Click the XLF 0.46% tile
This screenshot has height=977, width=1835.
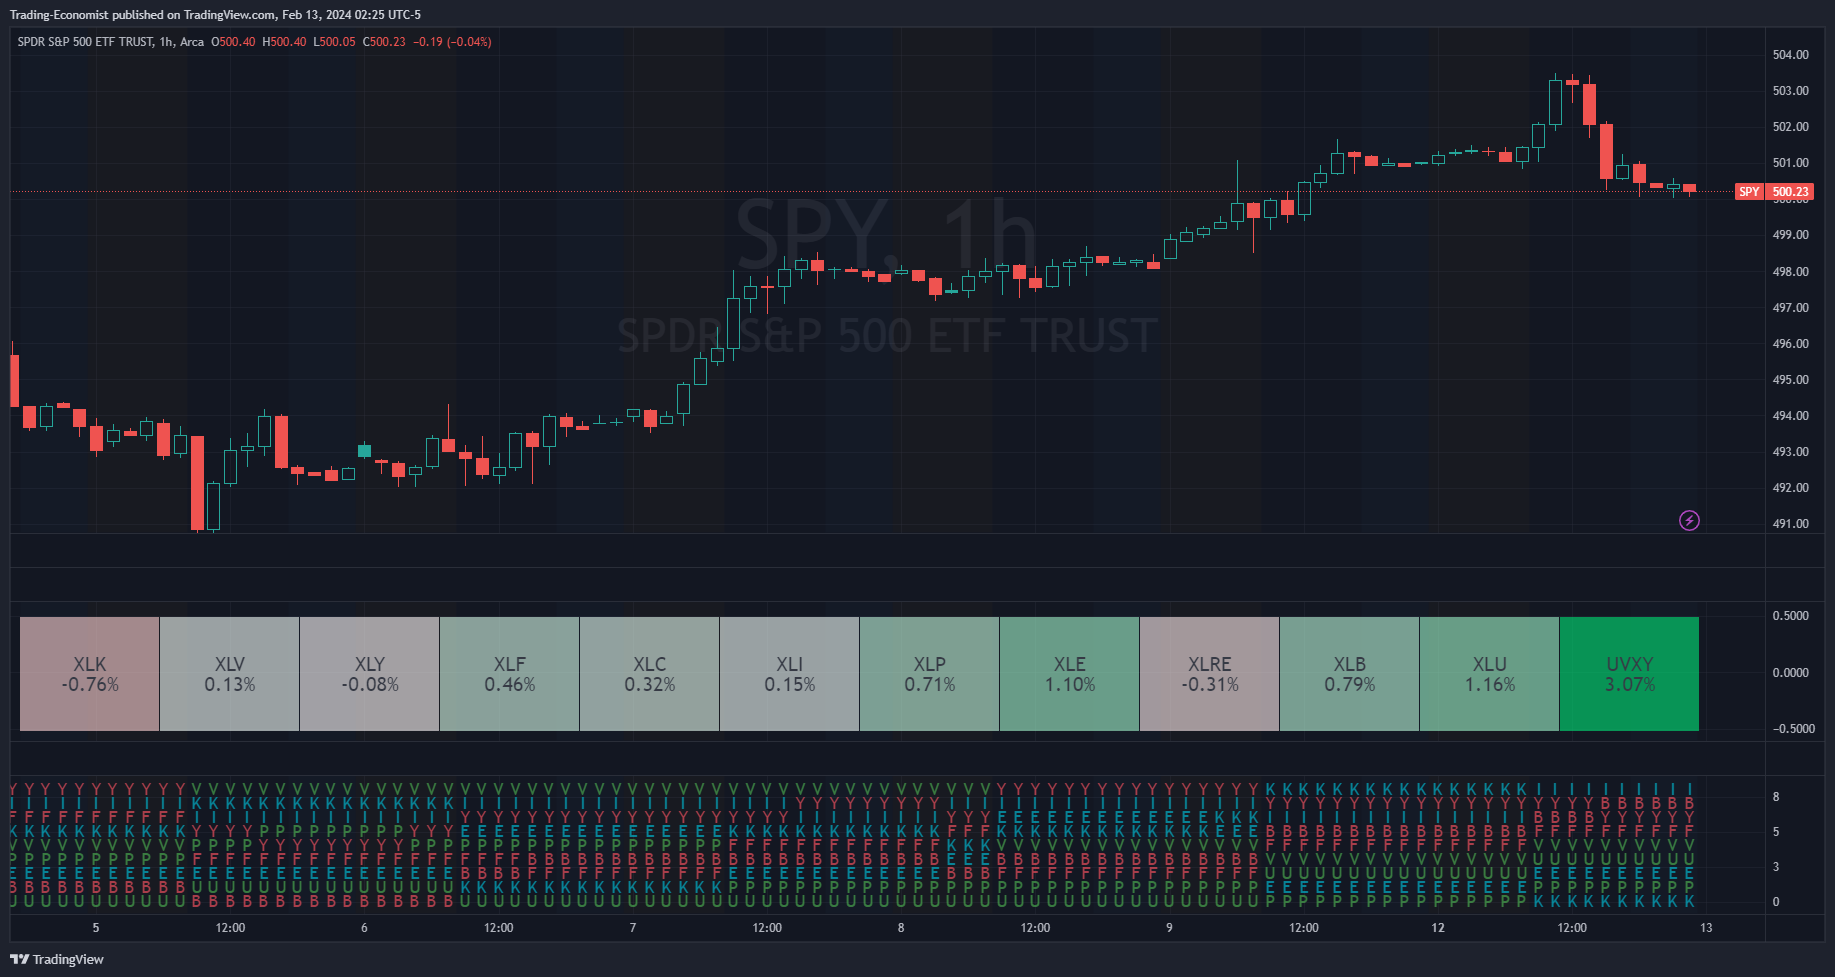[510, 674]
